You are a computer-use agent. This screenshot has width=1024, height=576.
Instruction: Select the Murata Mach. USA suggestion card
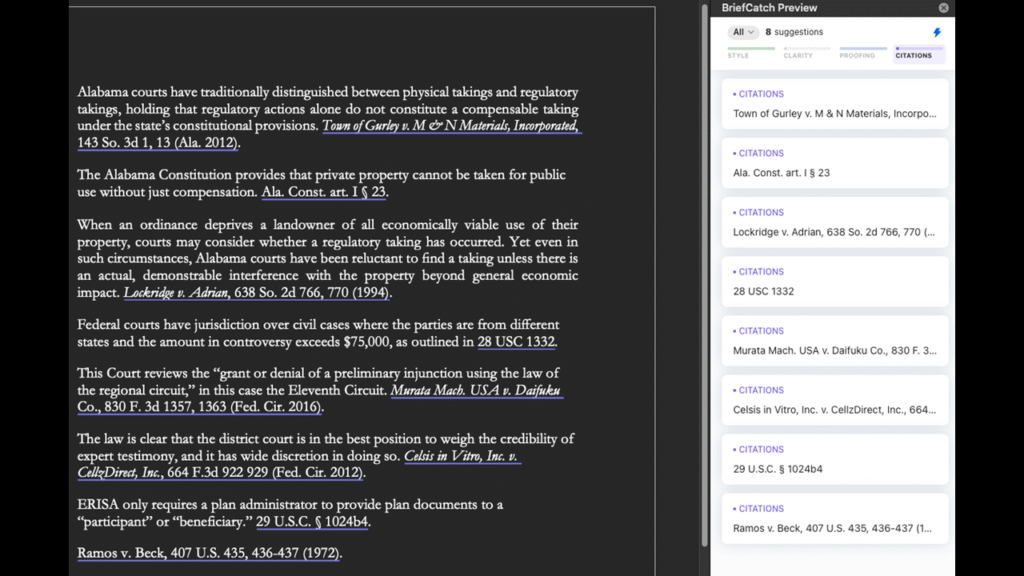[x=834, y=341]
